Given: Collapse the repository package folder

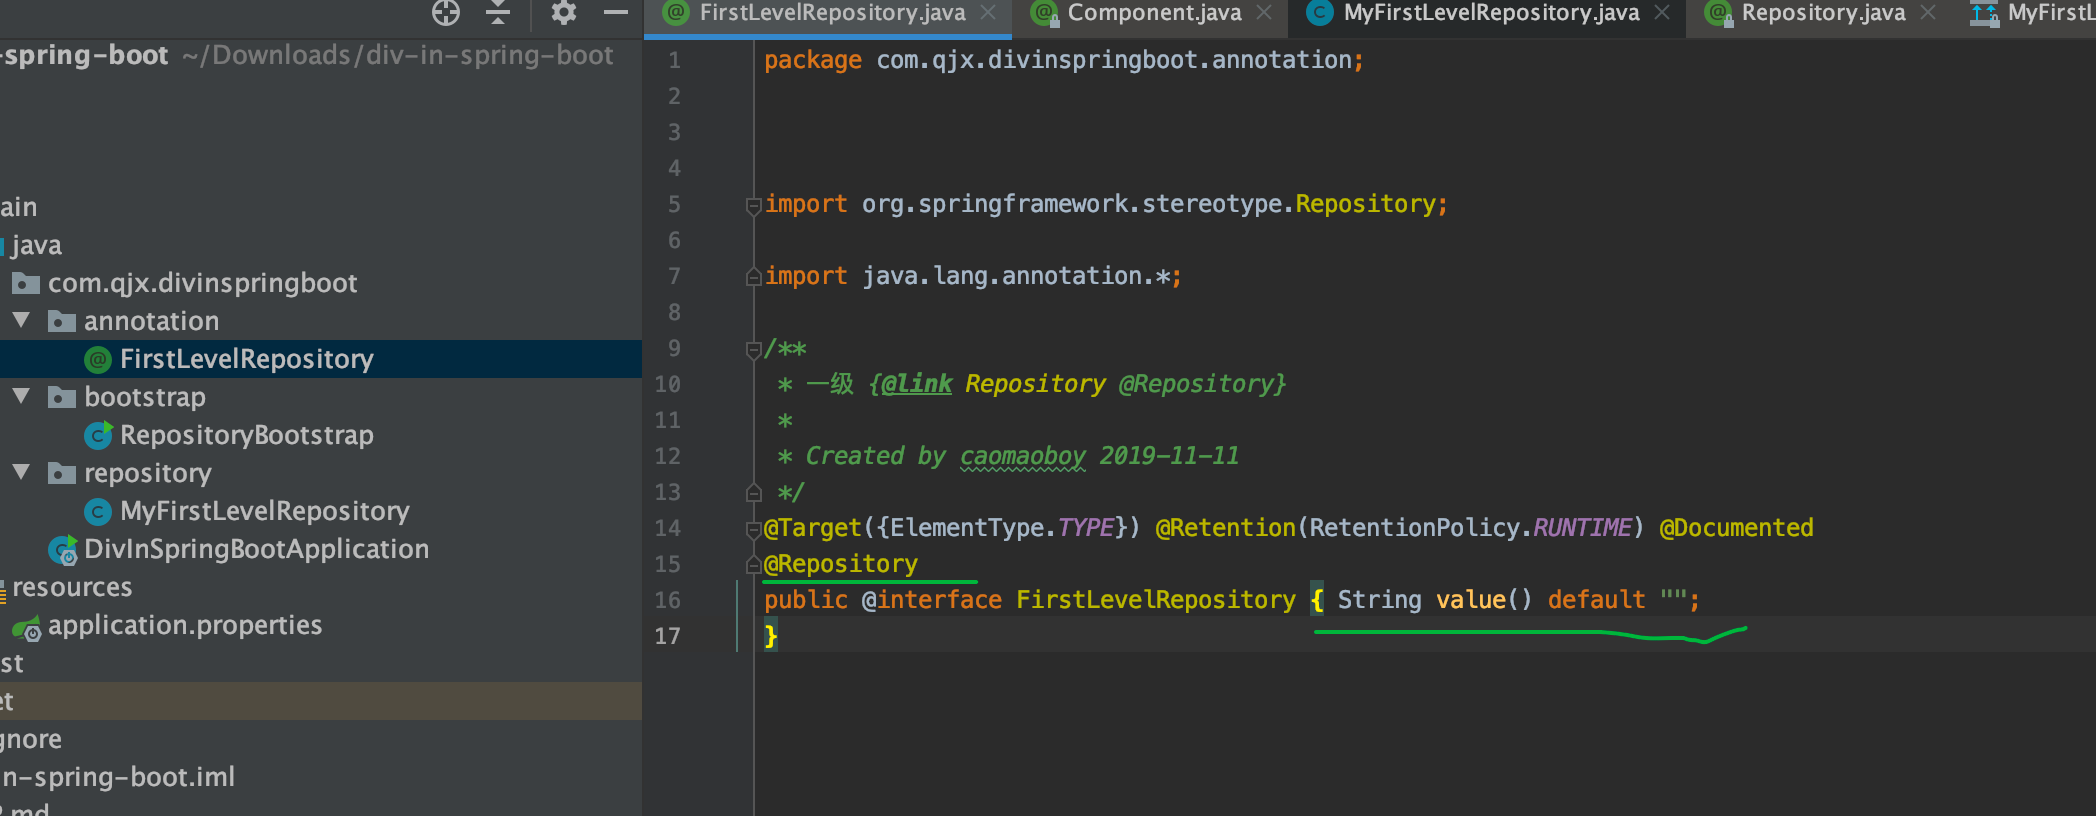Looking at the screenshot, I should pos(21,473).
